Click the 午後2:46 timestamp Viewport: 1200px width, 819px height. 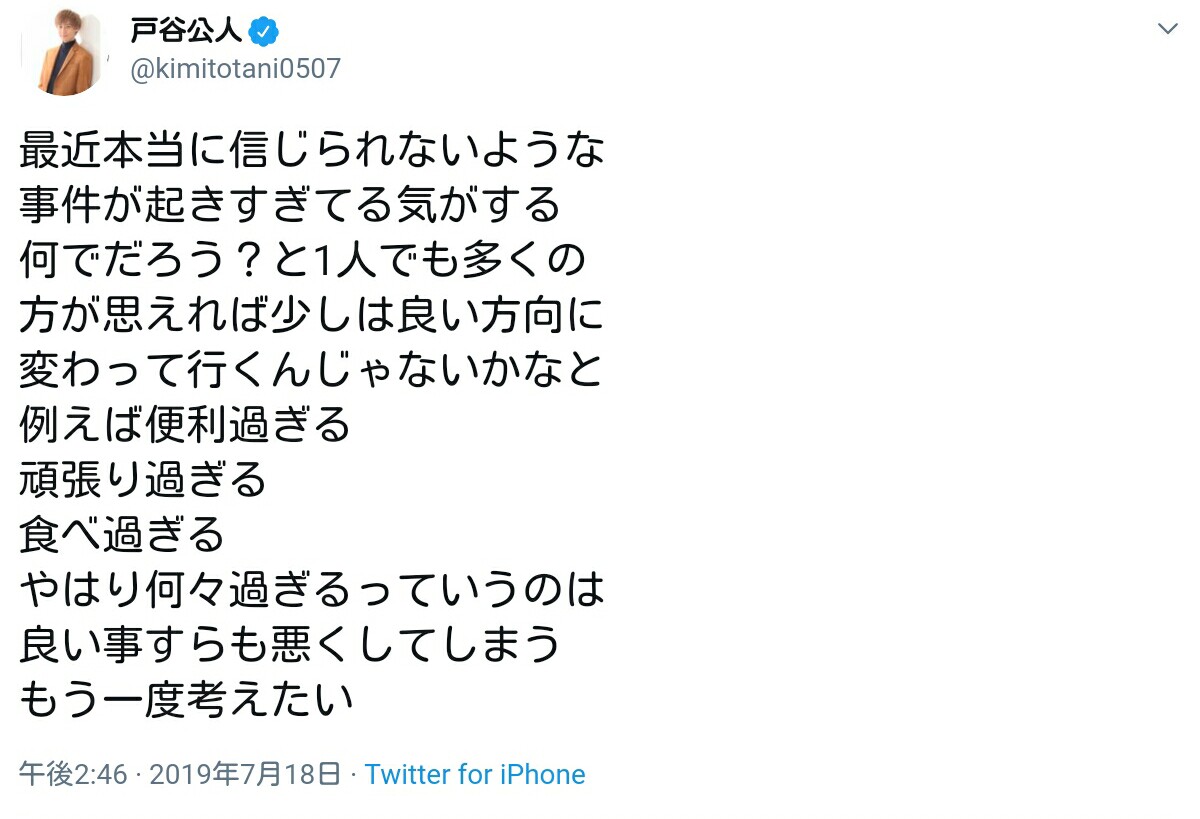[x=73, y=774]
